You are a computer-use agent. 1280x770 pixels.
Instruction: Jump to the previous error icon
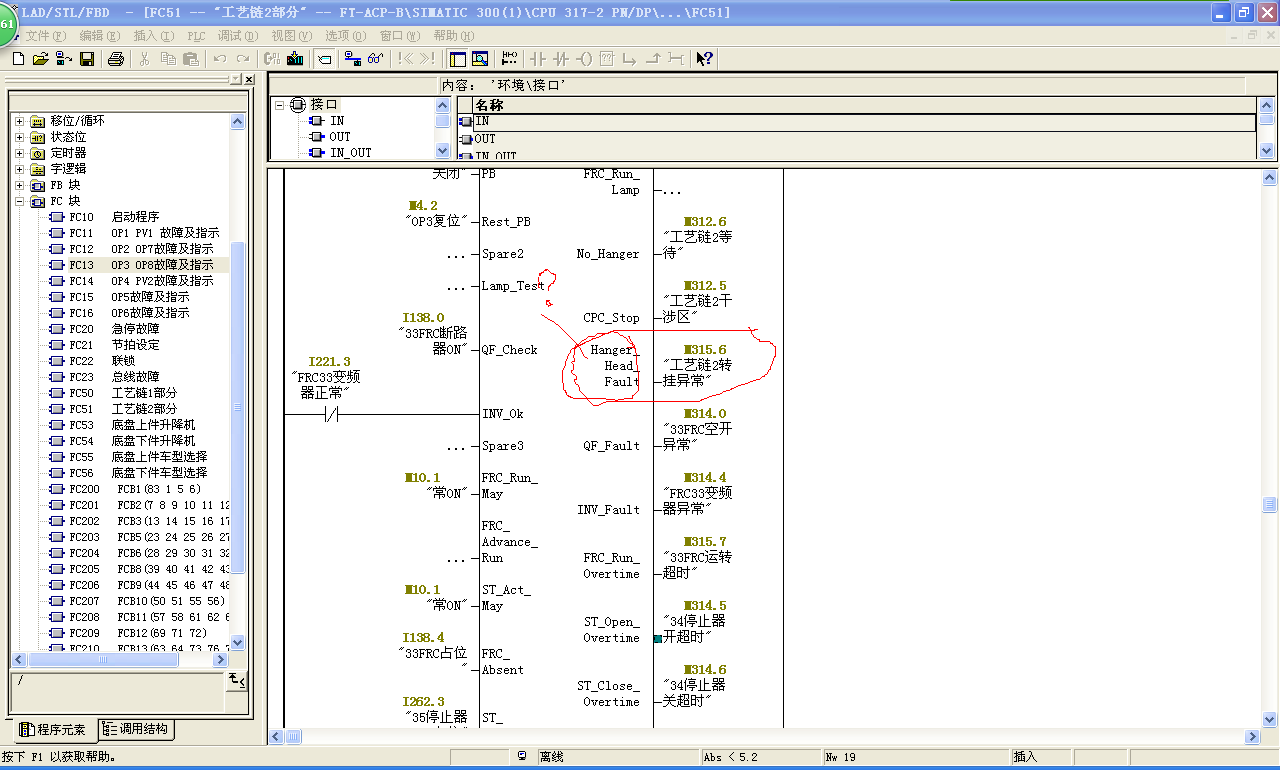405,59
